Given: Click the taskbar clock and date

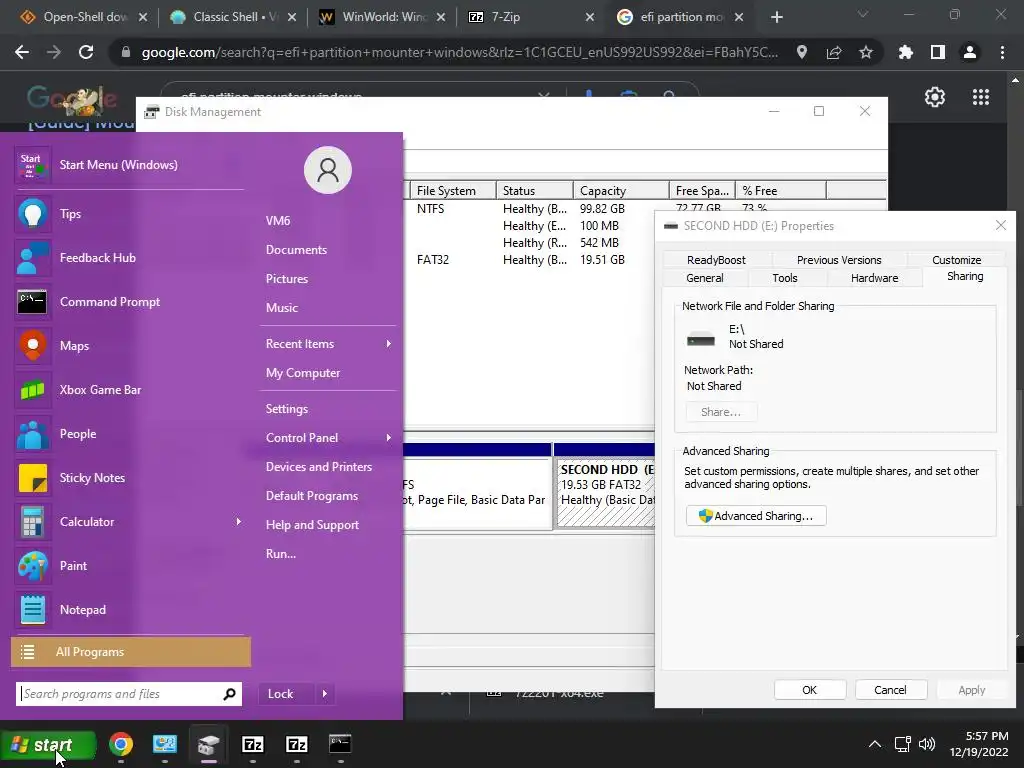Looking at the screenshot, I should coord(979,744).
